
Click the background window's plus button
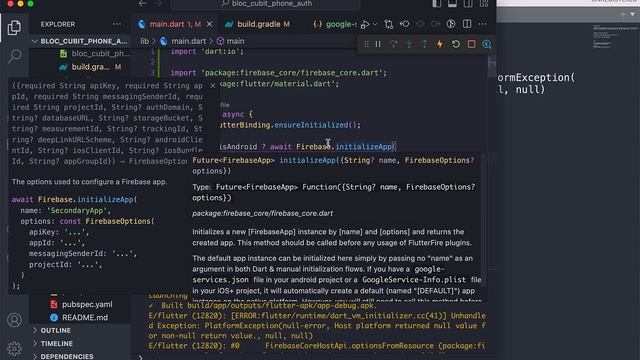623,14
